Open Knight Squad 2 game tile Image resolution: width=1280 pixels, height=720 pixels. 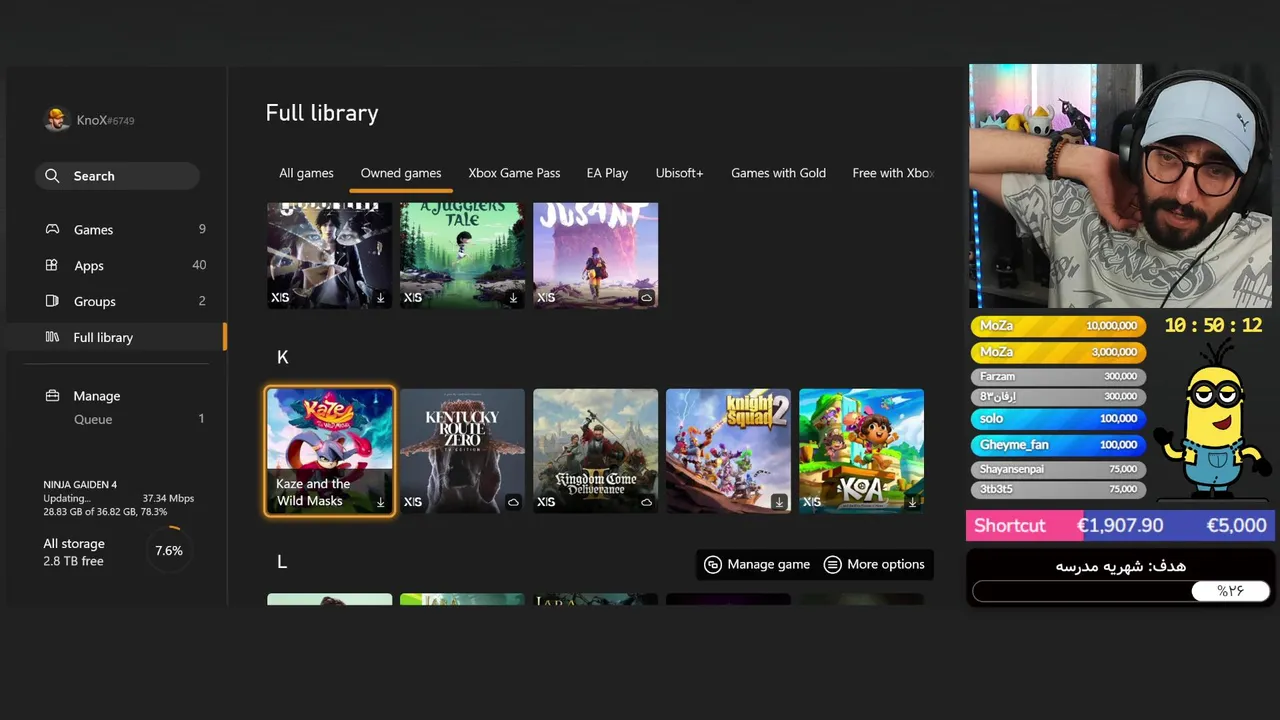[x=728, y=451]
